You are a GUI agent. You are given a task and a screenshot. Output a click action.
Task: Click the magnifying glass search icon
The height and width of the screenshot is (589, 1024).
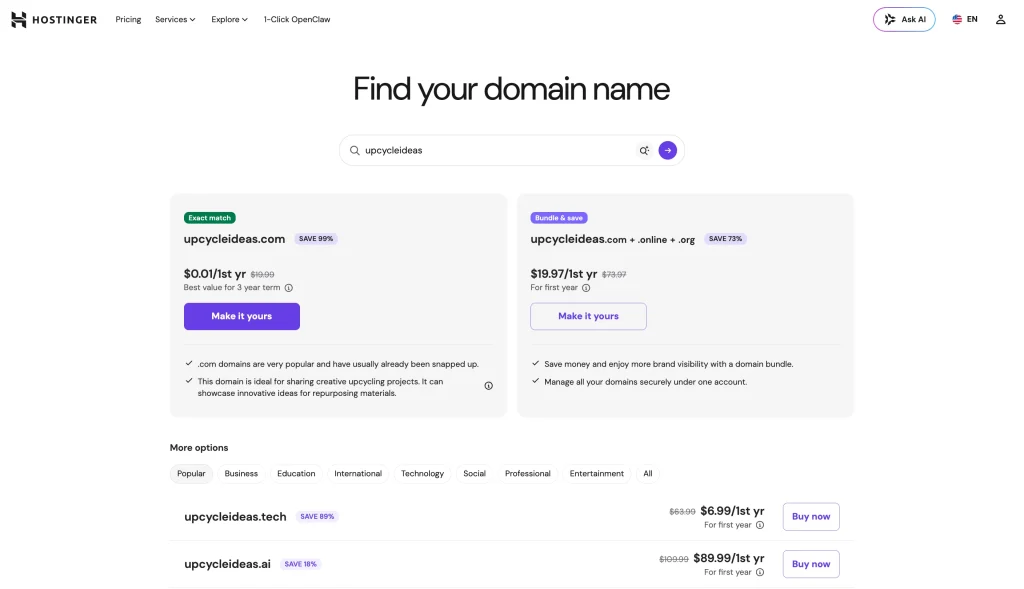click(x=355, y=150)
